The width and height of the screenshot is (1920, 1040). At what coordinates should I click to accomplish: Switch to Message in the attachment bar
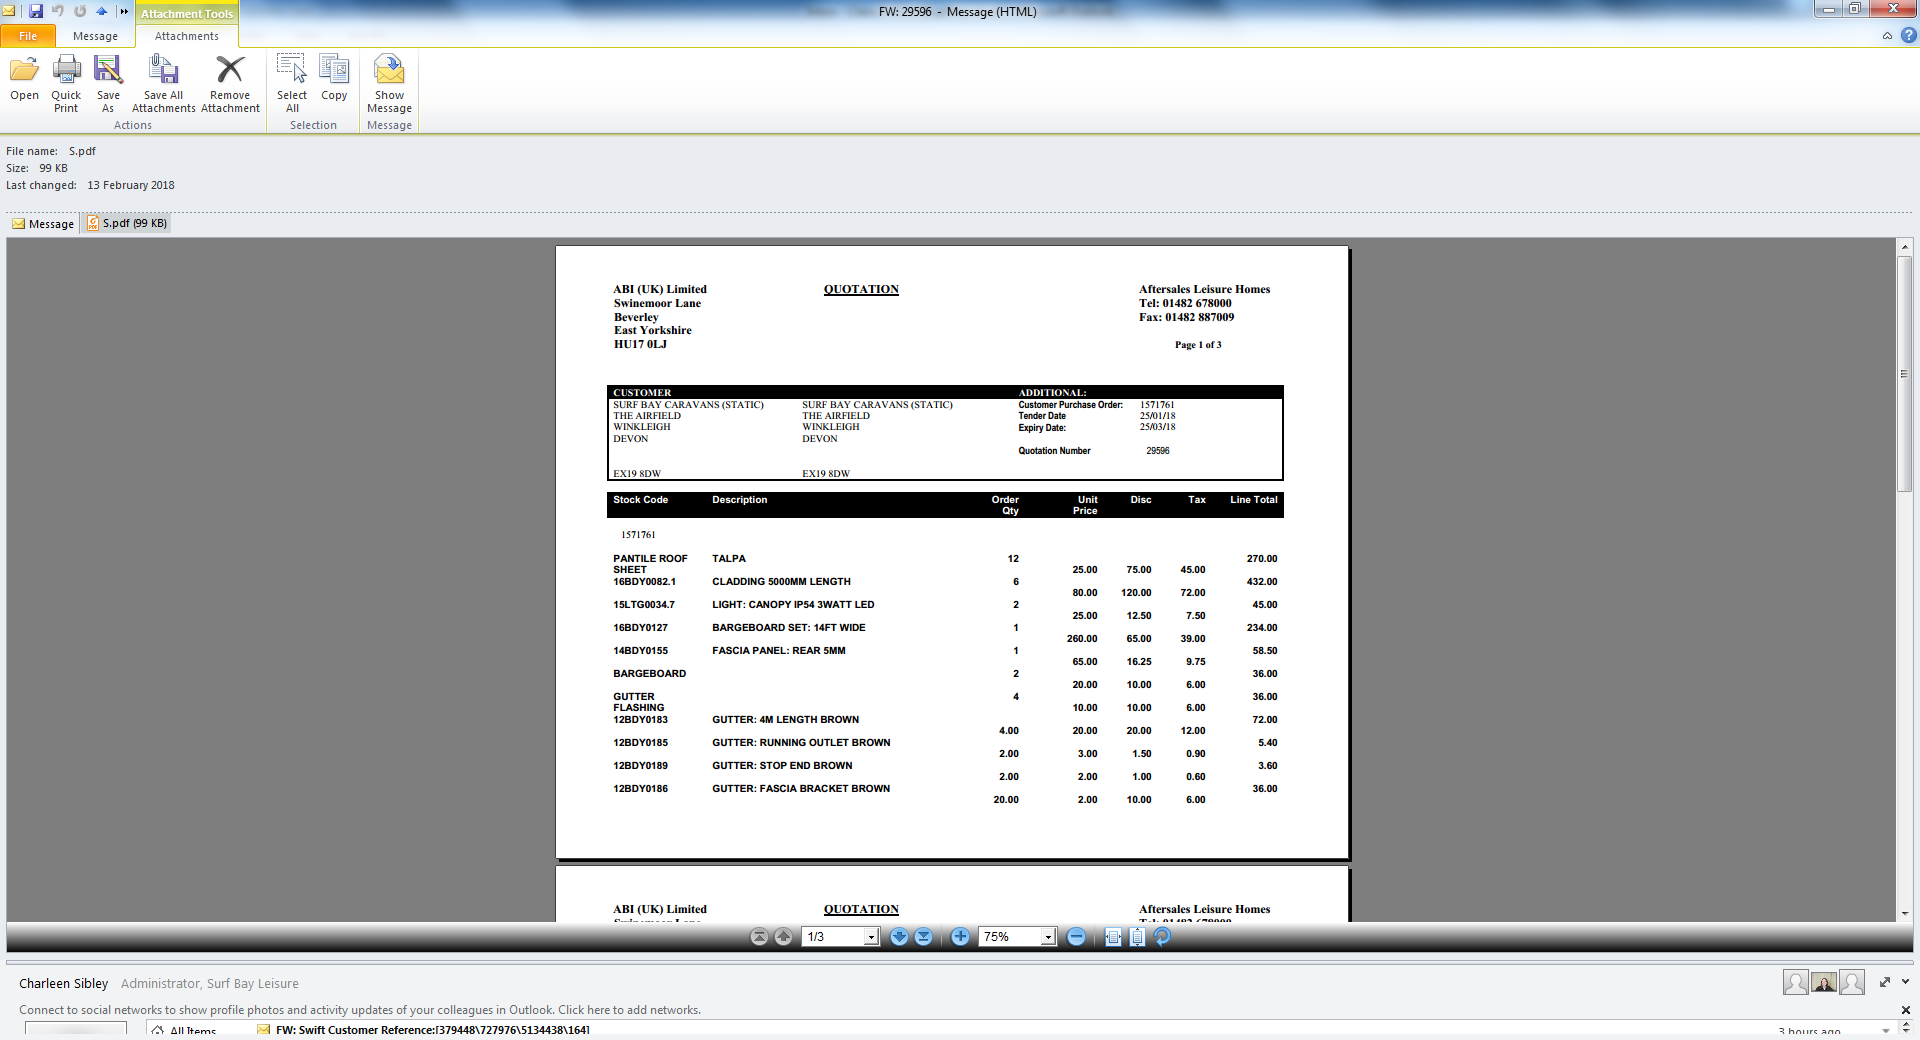coord(43,224)
